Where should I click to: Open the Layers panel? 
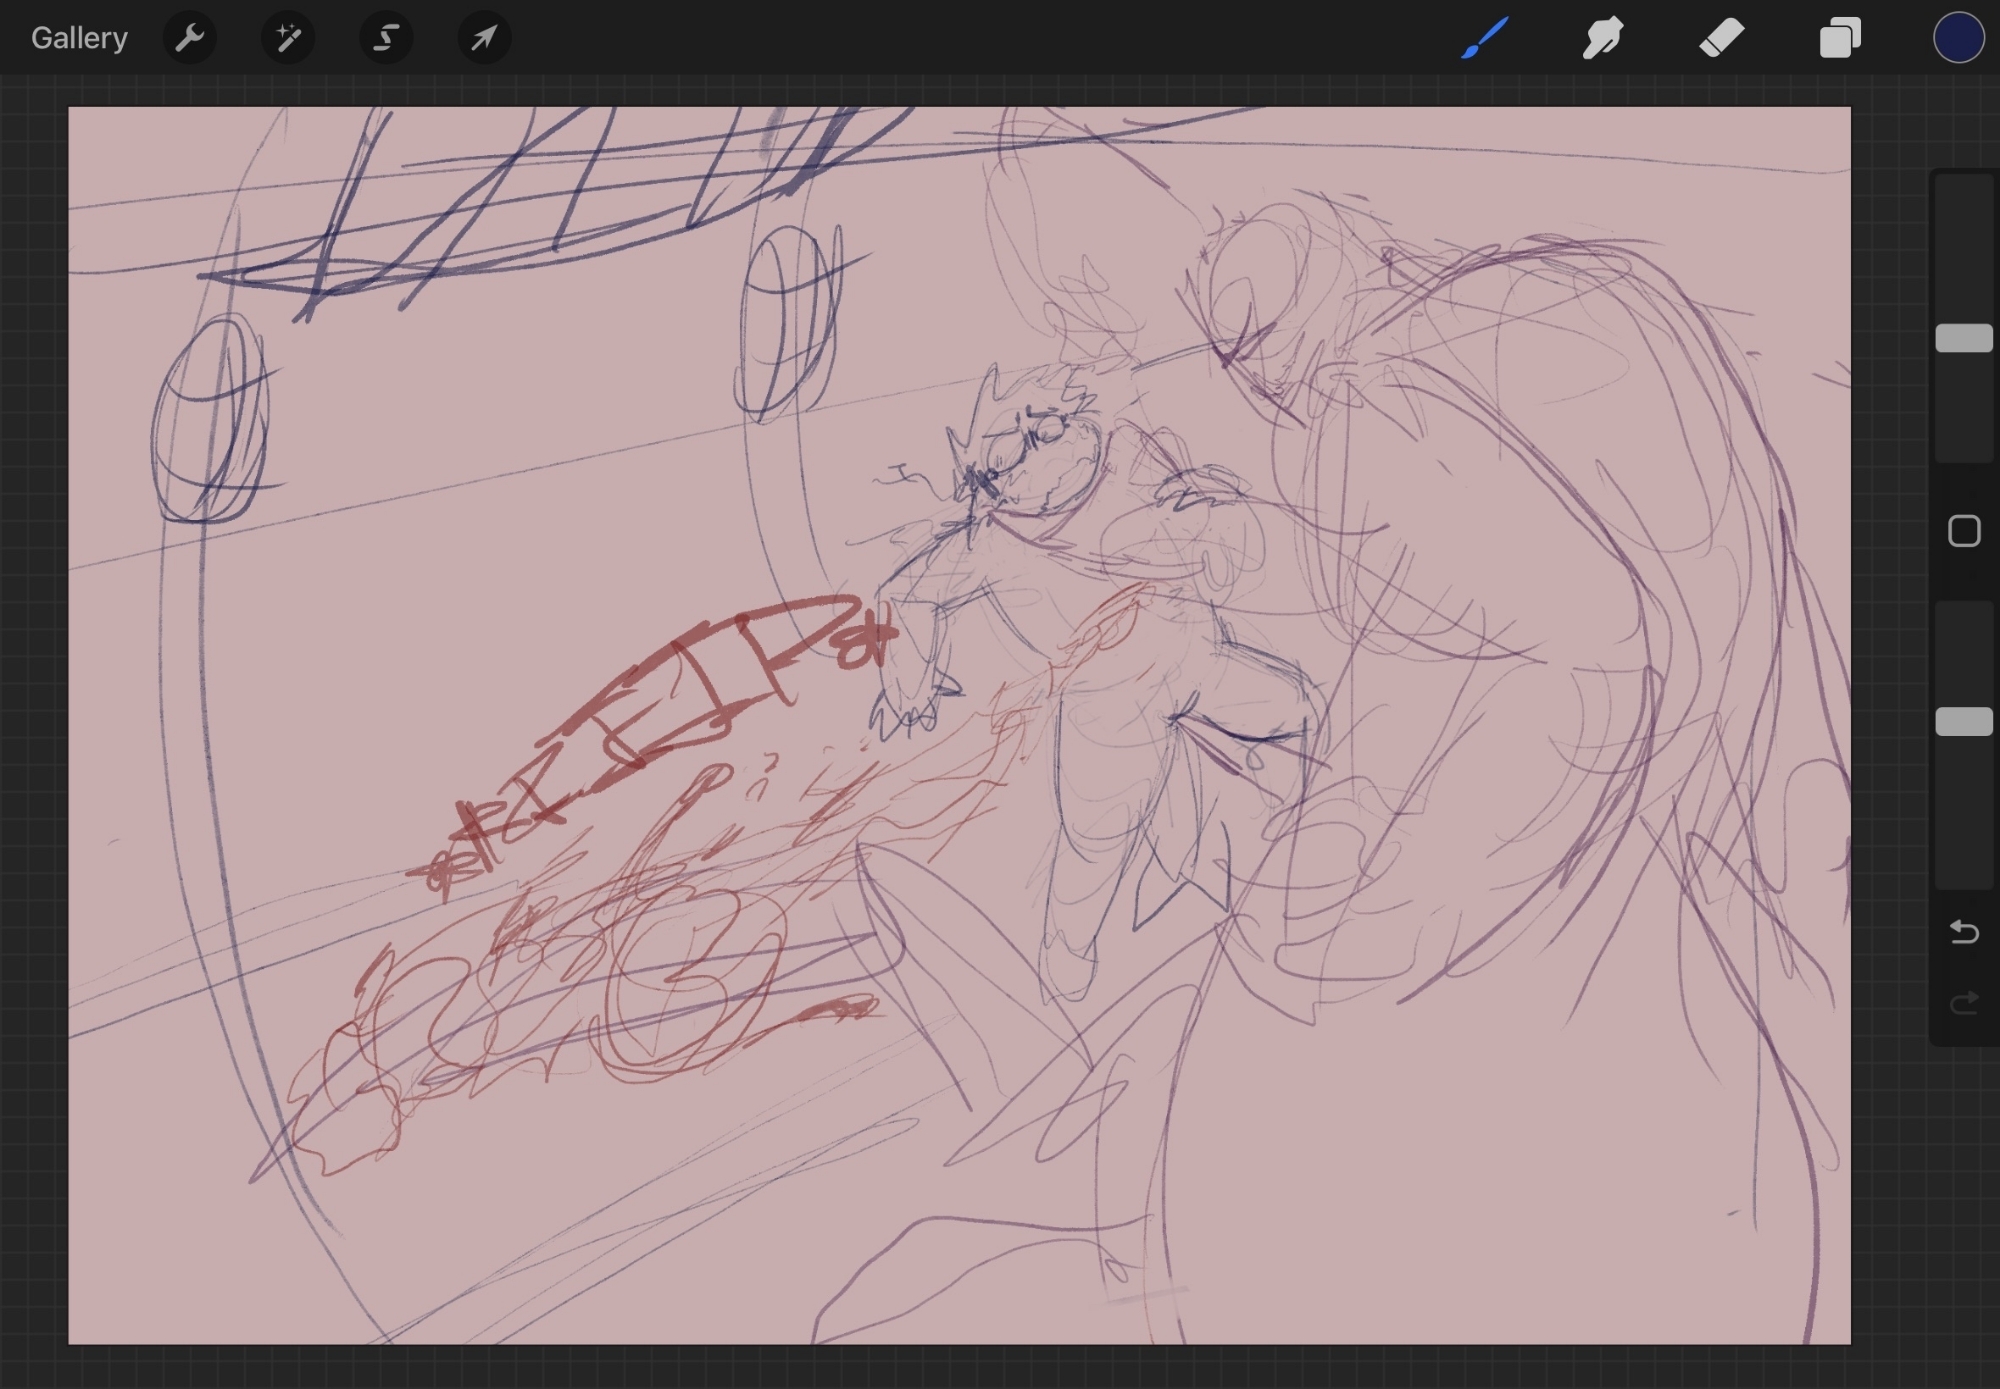tap(1839, 38)
